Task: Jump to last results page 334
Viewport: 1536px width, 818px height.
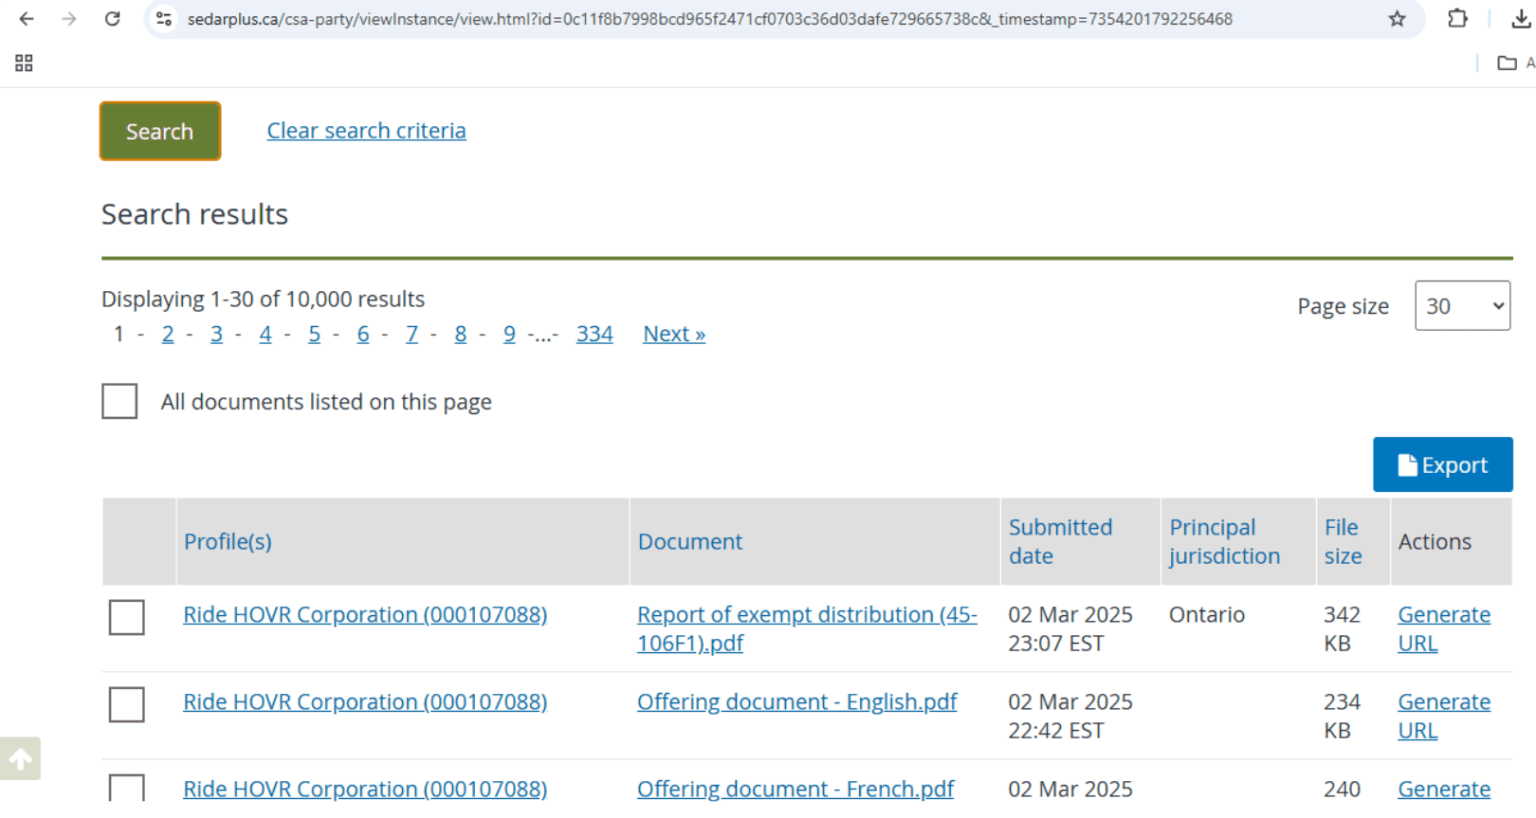Action: pyautogui.click(x=594, y=334)
